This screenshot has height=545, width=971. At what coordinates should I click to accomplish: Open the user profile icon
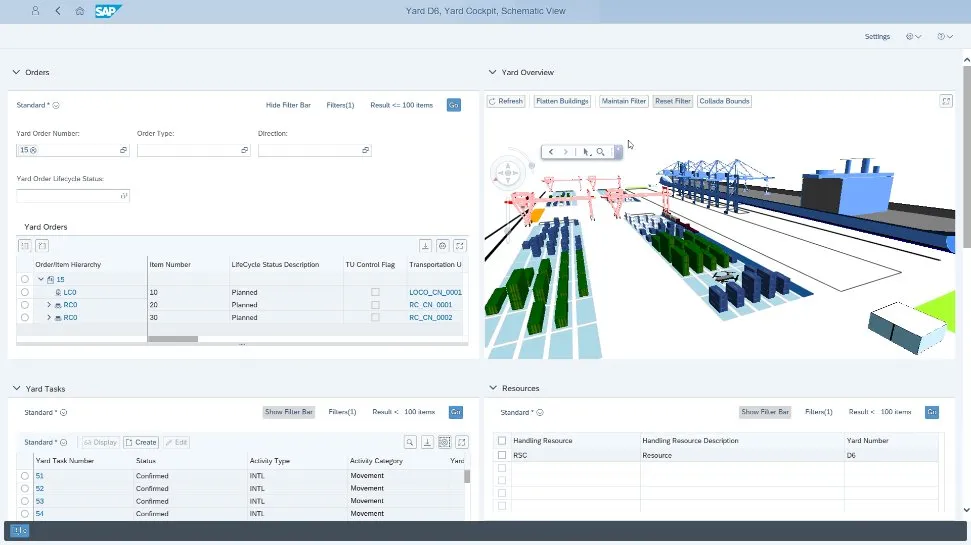tap(36, 11)
